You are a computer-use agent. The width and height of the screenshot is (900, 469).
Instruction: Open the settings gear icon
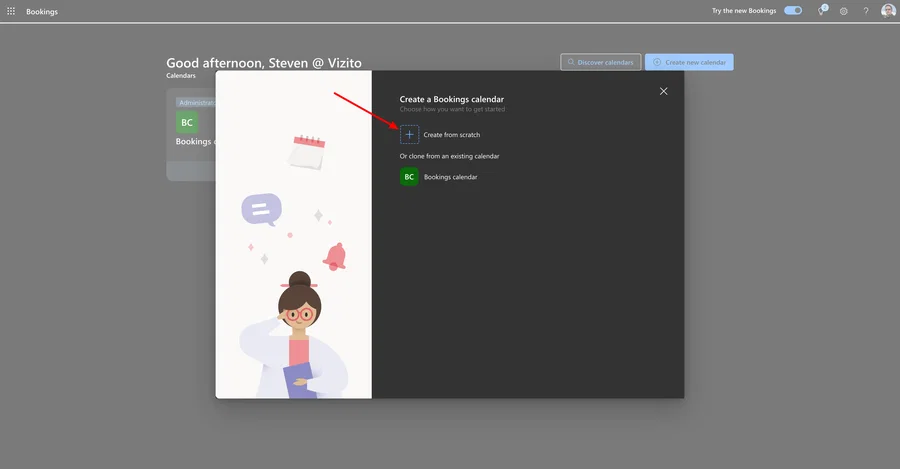tap(844, 11)
